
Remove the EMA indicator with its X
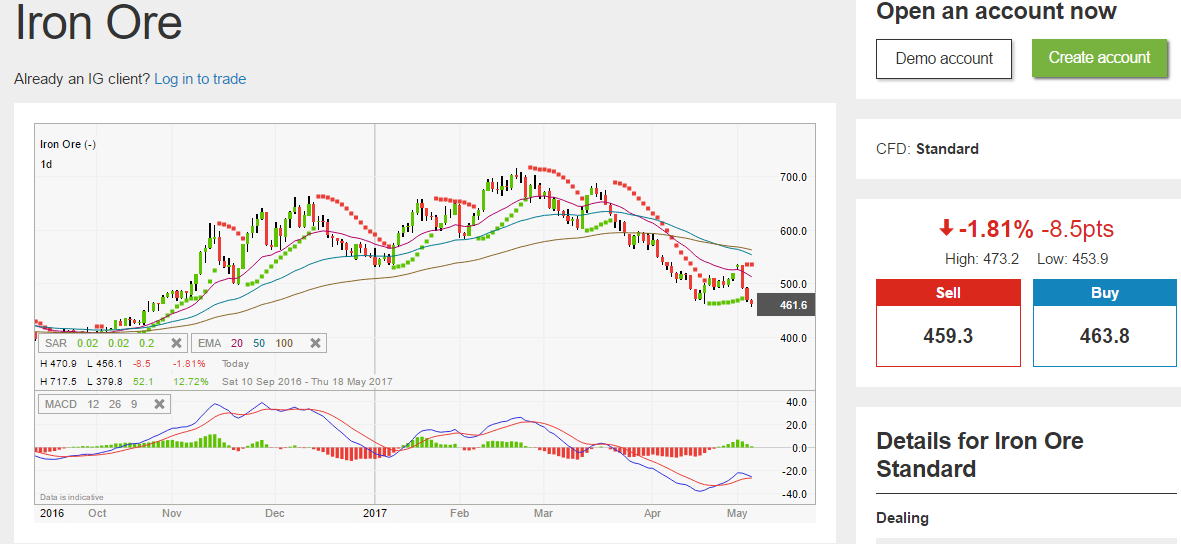(316, 344)
